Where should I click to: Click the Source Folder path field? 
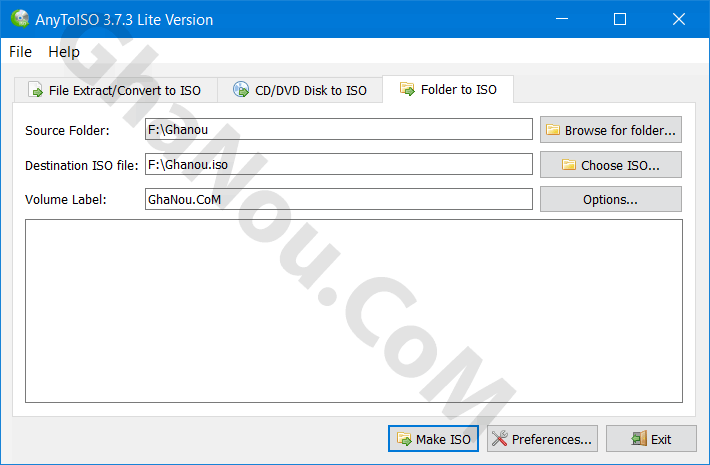(339, 129)
